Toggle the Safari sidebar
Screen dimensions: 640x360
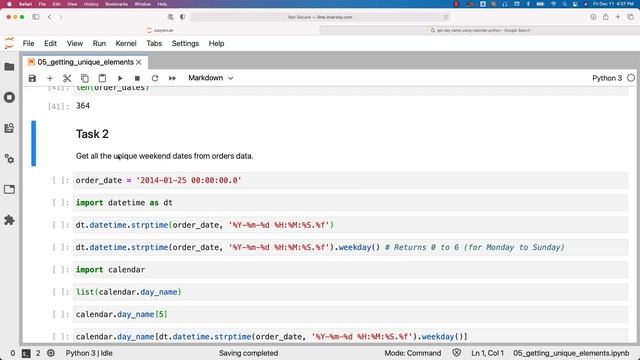[x=36, y=17]
